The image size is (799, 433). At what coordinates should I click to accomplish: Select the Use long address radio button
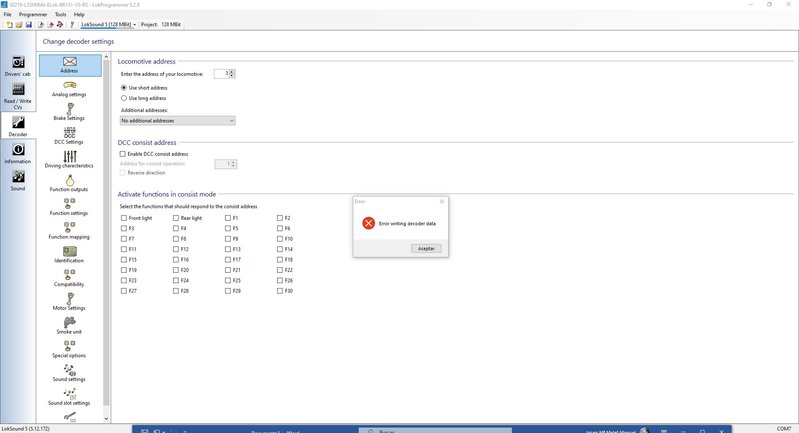pyautogui.click(x=124, y=98)
